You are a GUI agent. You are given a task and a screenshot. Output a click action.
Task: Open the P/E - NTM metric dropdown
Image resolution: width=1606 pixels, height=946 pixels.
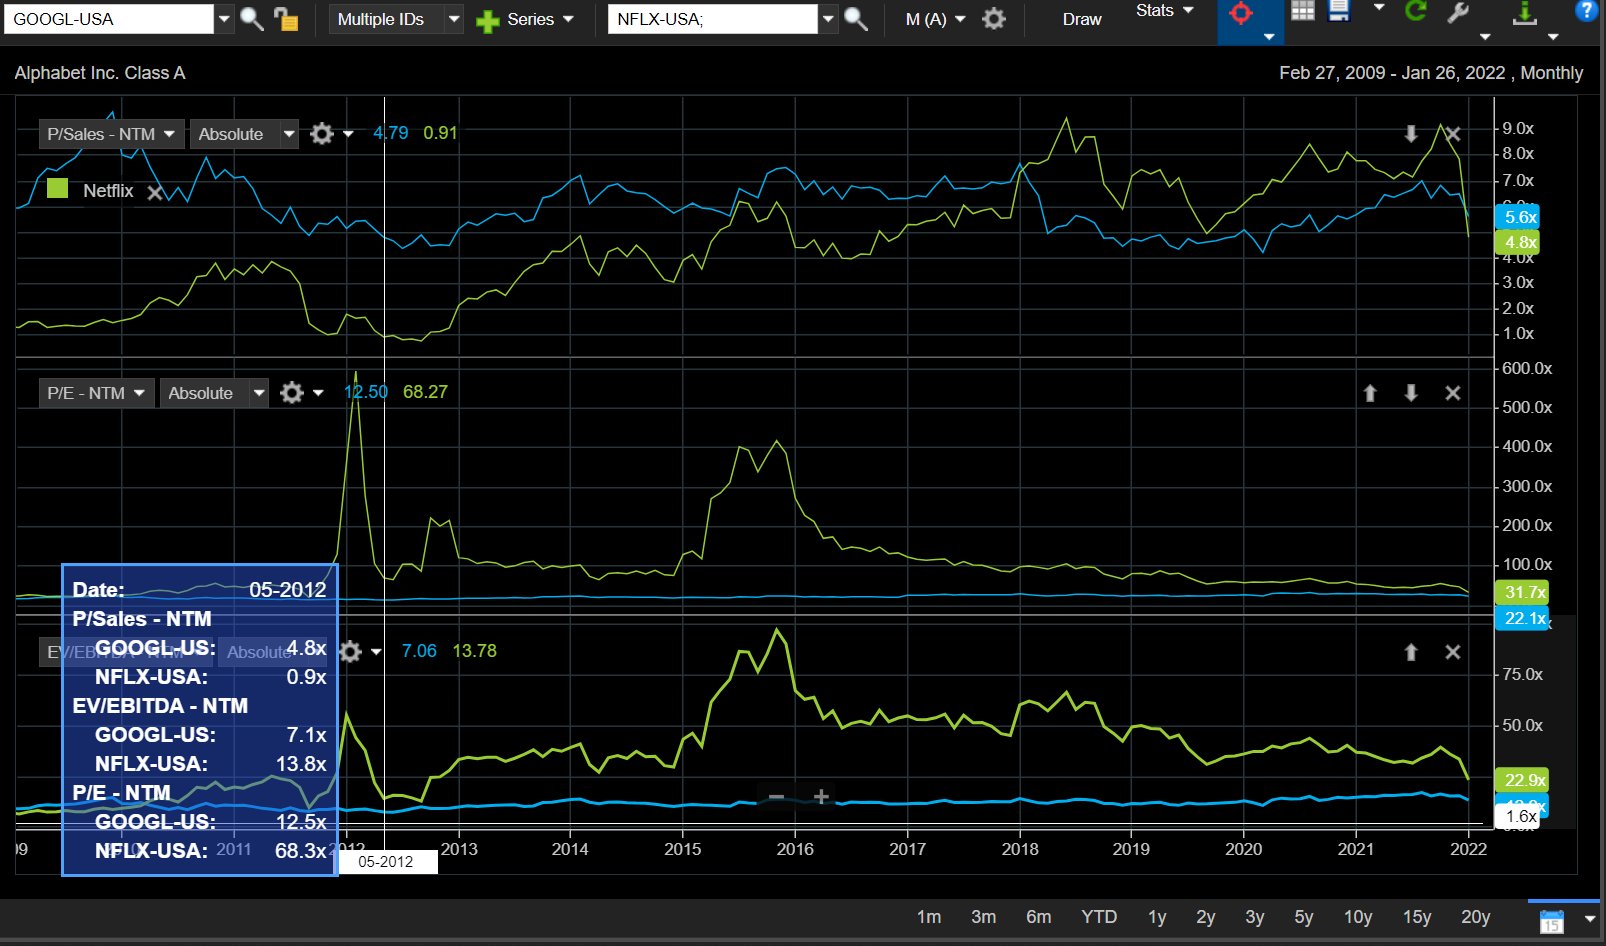pyautogui.click(x=96, y=393)
